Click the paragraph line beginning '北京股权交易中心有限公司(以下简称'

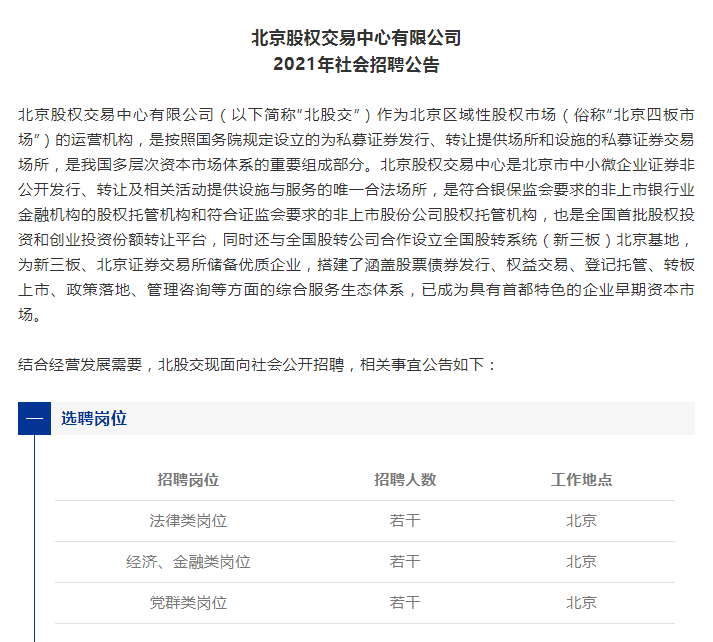356,115
